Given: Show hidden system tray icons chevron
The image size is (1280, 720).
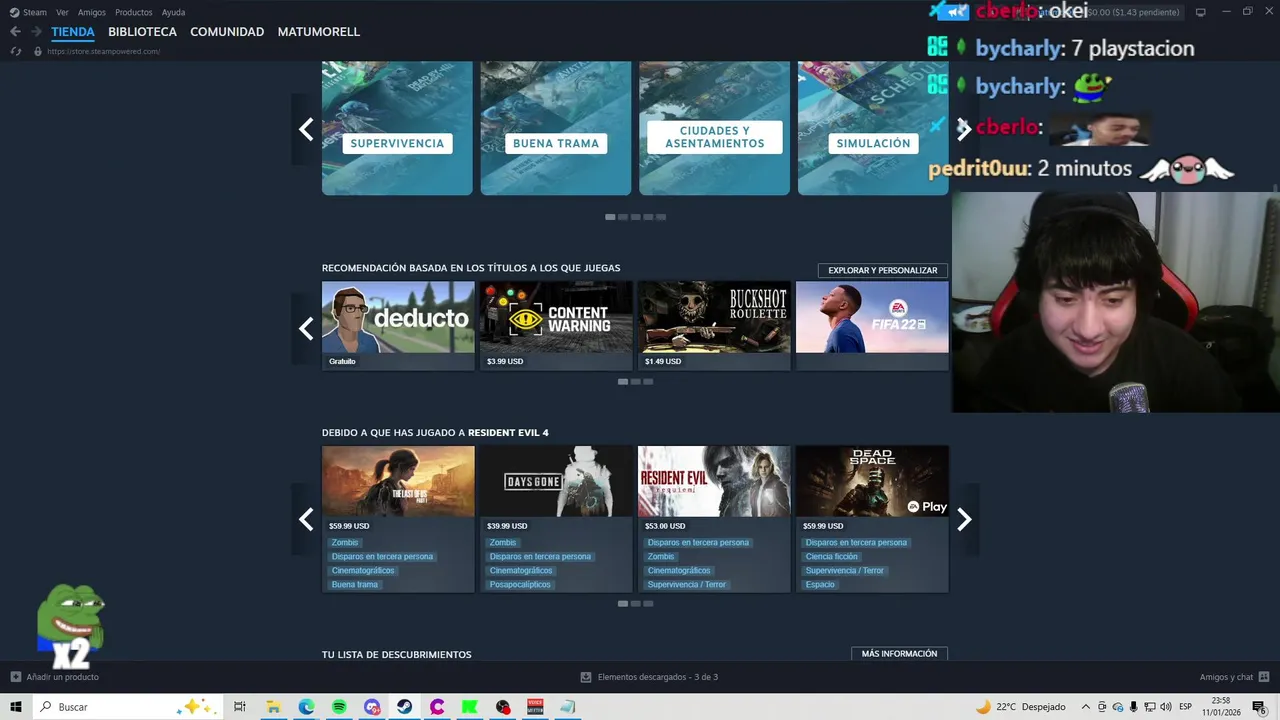Looking at the screenshot, I should (1085, 707).
